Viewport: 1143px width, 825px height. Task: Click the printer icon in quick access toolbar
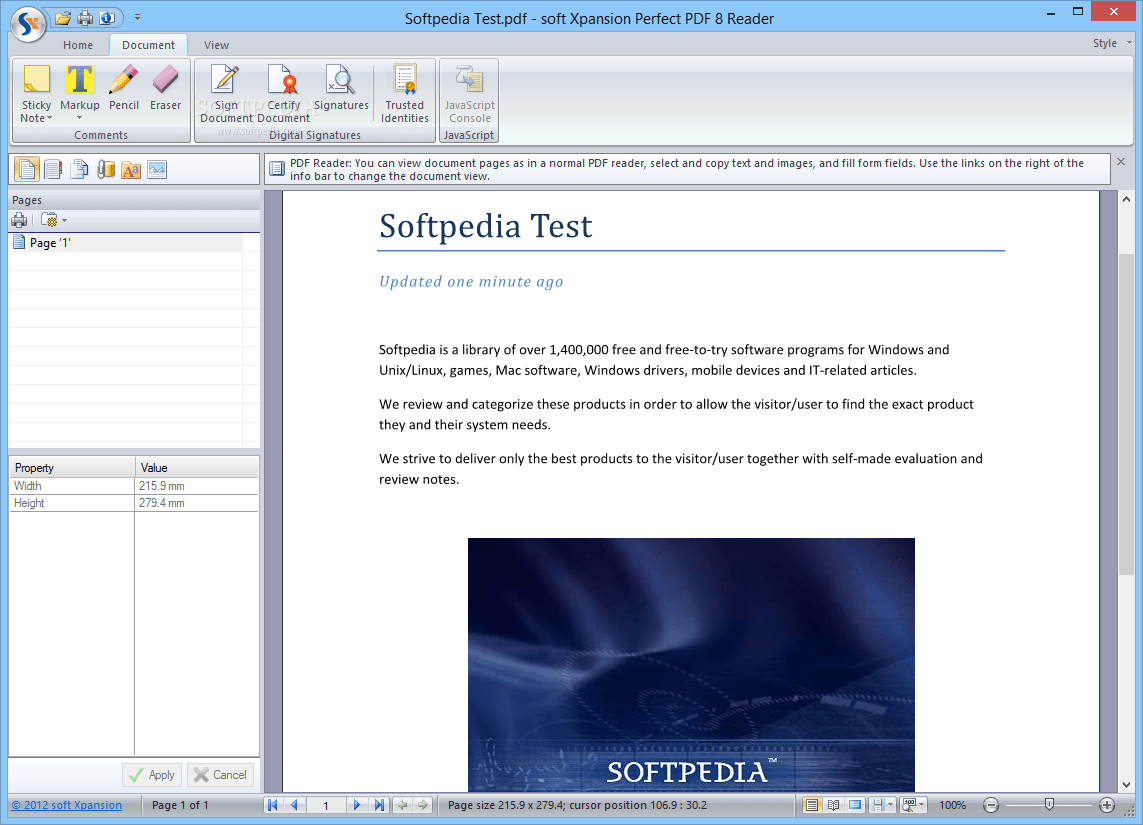[x=85, y=17]
